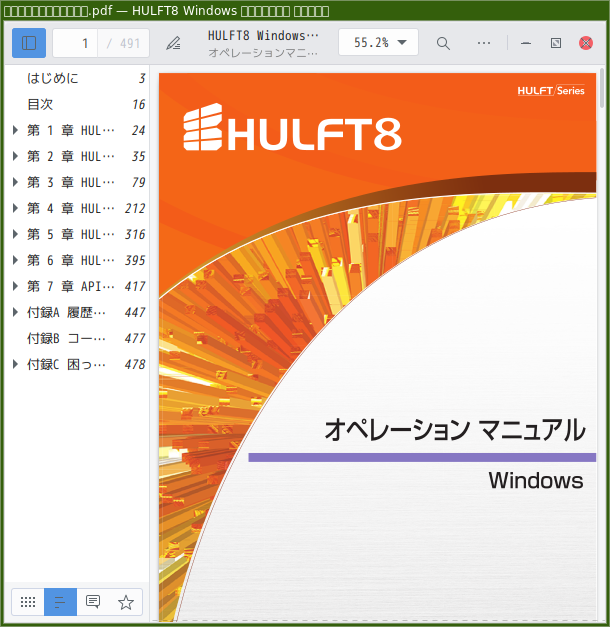Close the document viewer window
This screenshot has width=610, height=627.
click(x=586, y=43)
